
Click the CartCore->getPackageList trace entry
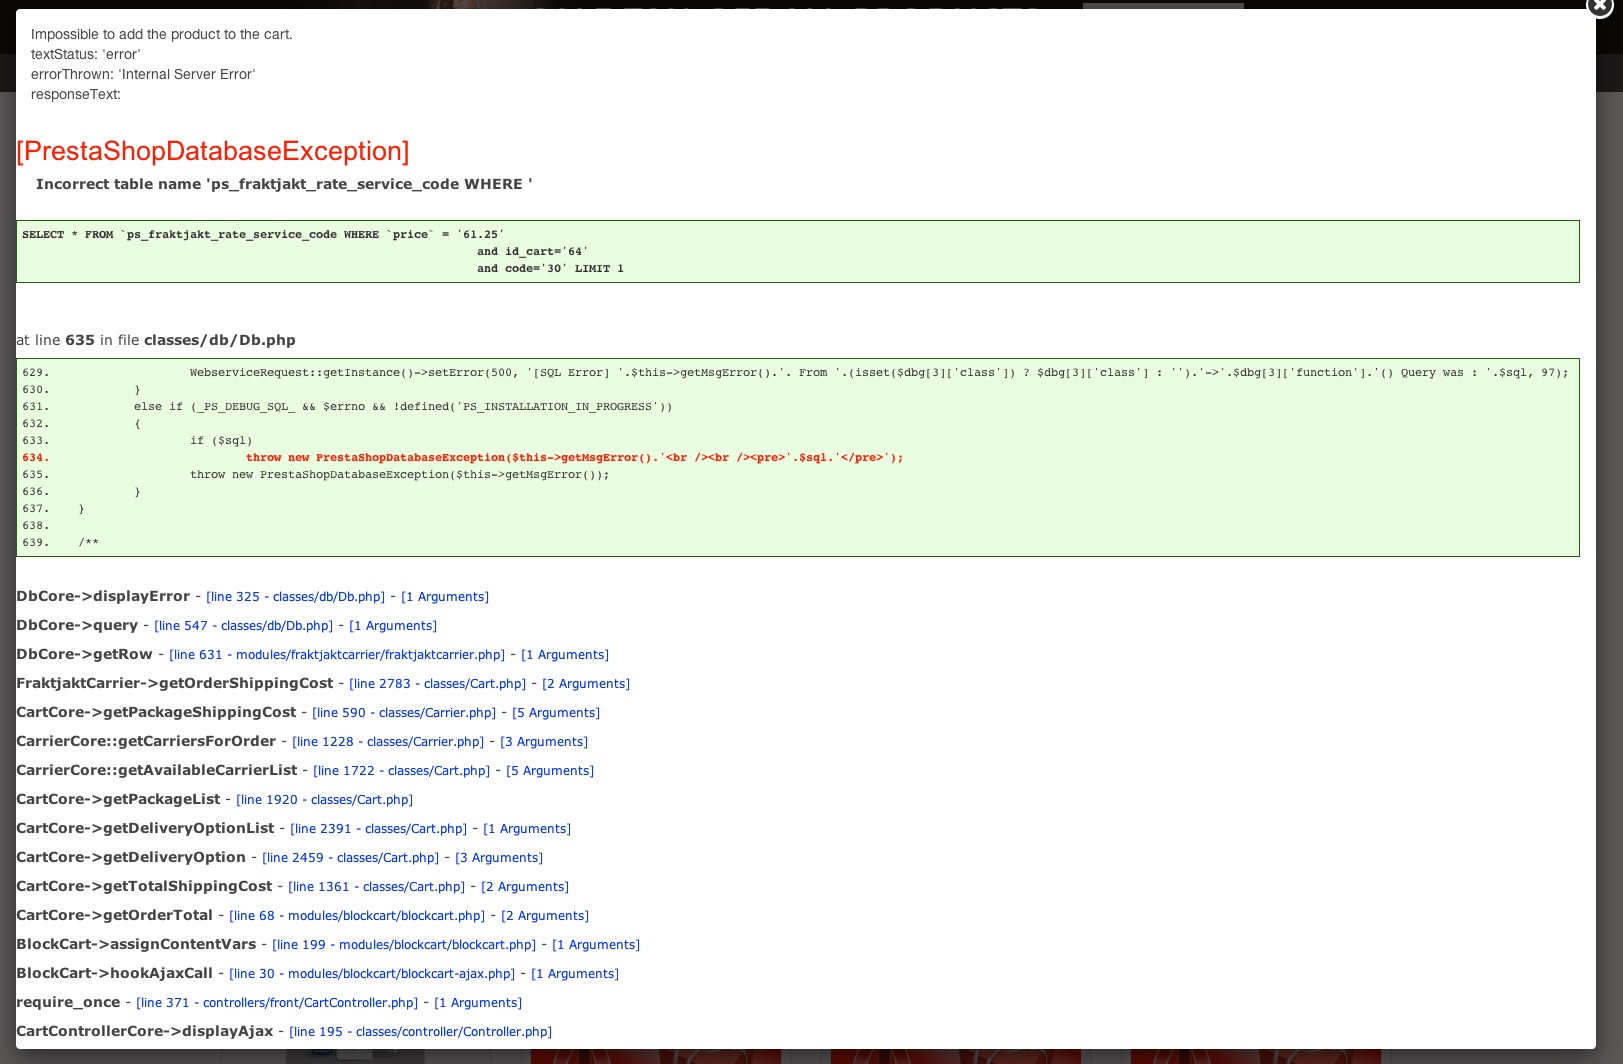[118, 800]
